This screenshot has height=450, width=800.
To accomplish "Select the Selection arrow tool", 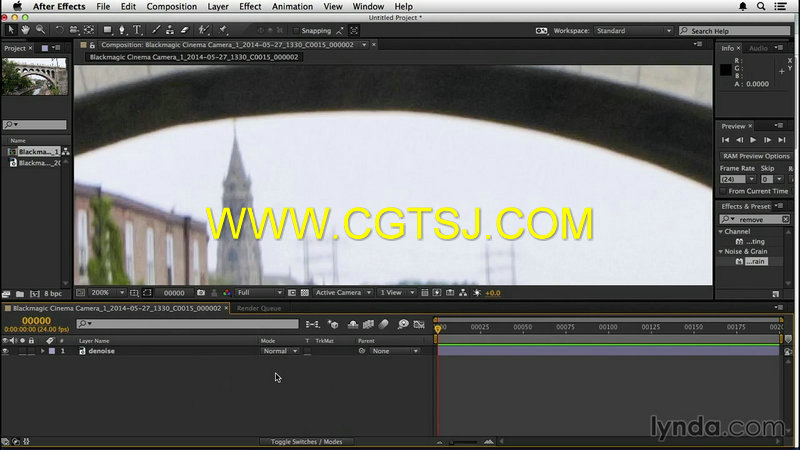I will pos(10,30).
